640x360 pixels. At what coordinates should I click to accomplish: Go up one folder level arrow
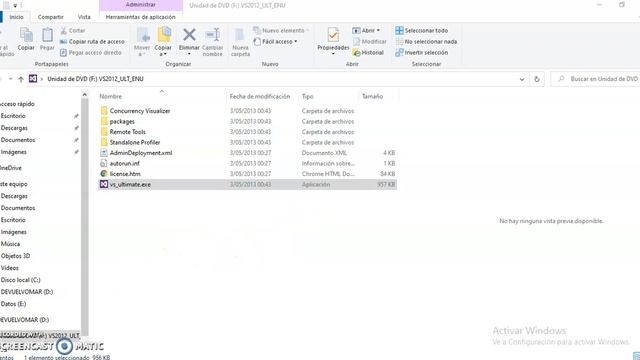click(x=21, y=79)
